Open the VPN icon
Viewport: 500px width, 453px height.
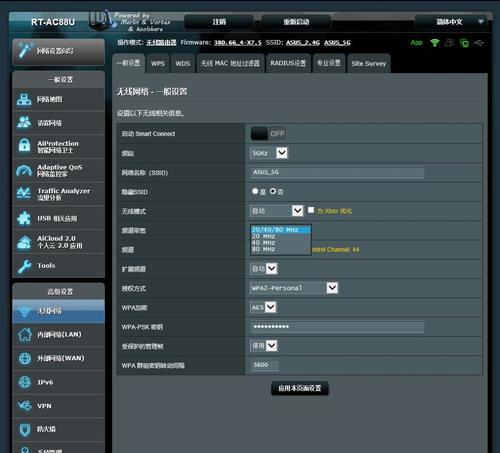click(x=25, y=406)
